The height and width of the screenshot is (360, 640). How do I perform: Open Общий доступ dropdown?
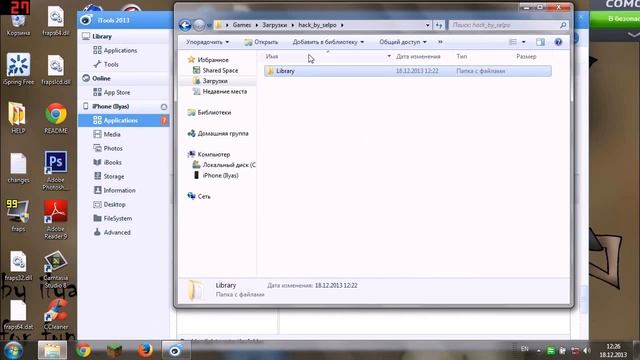pyautogui.click(x=402, y=42)
